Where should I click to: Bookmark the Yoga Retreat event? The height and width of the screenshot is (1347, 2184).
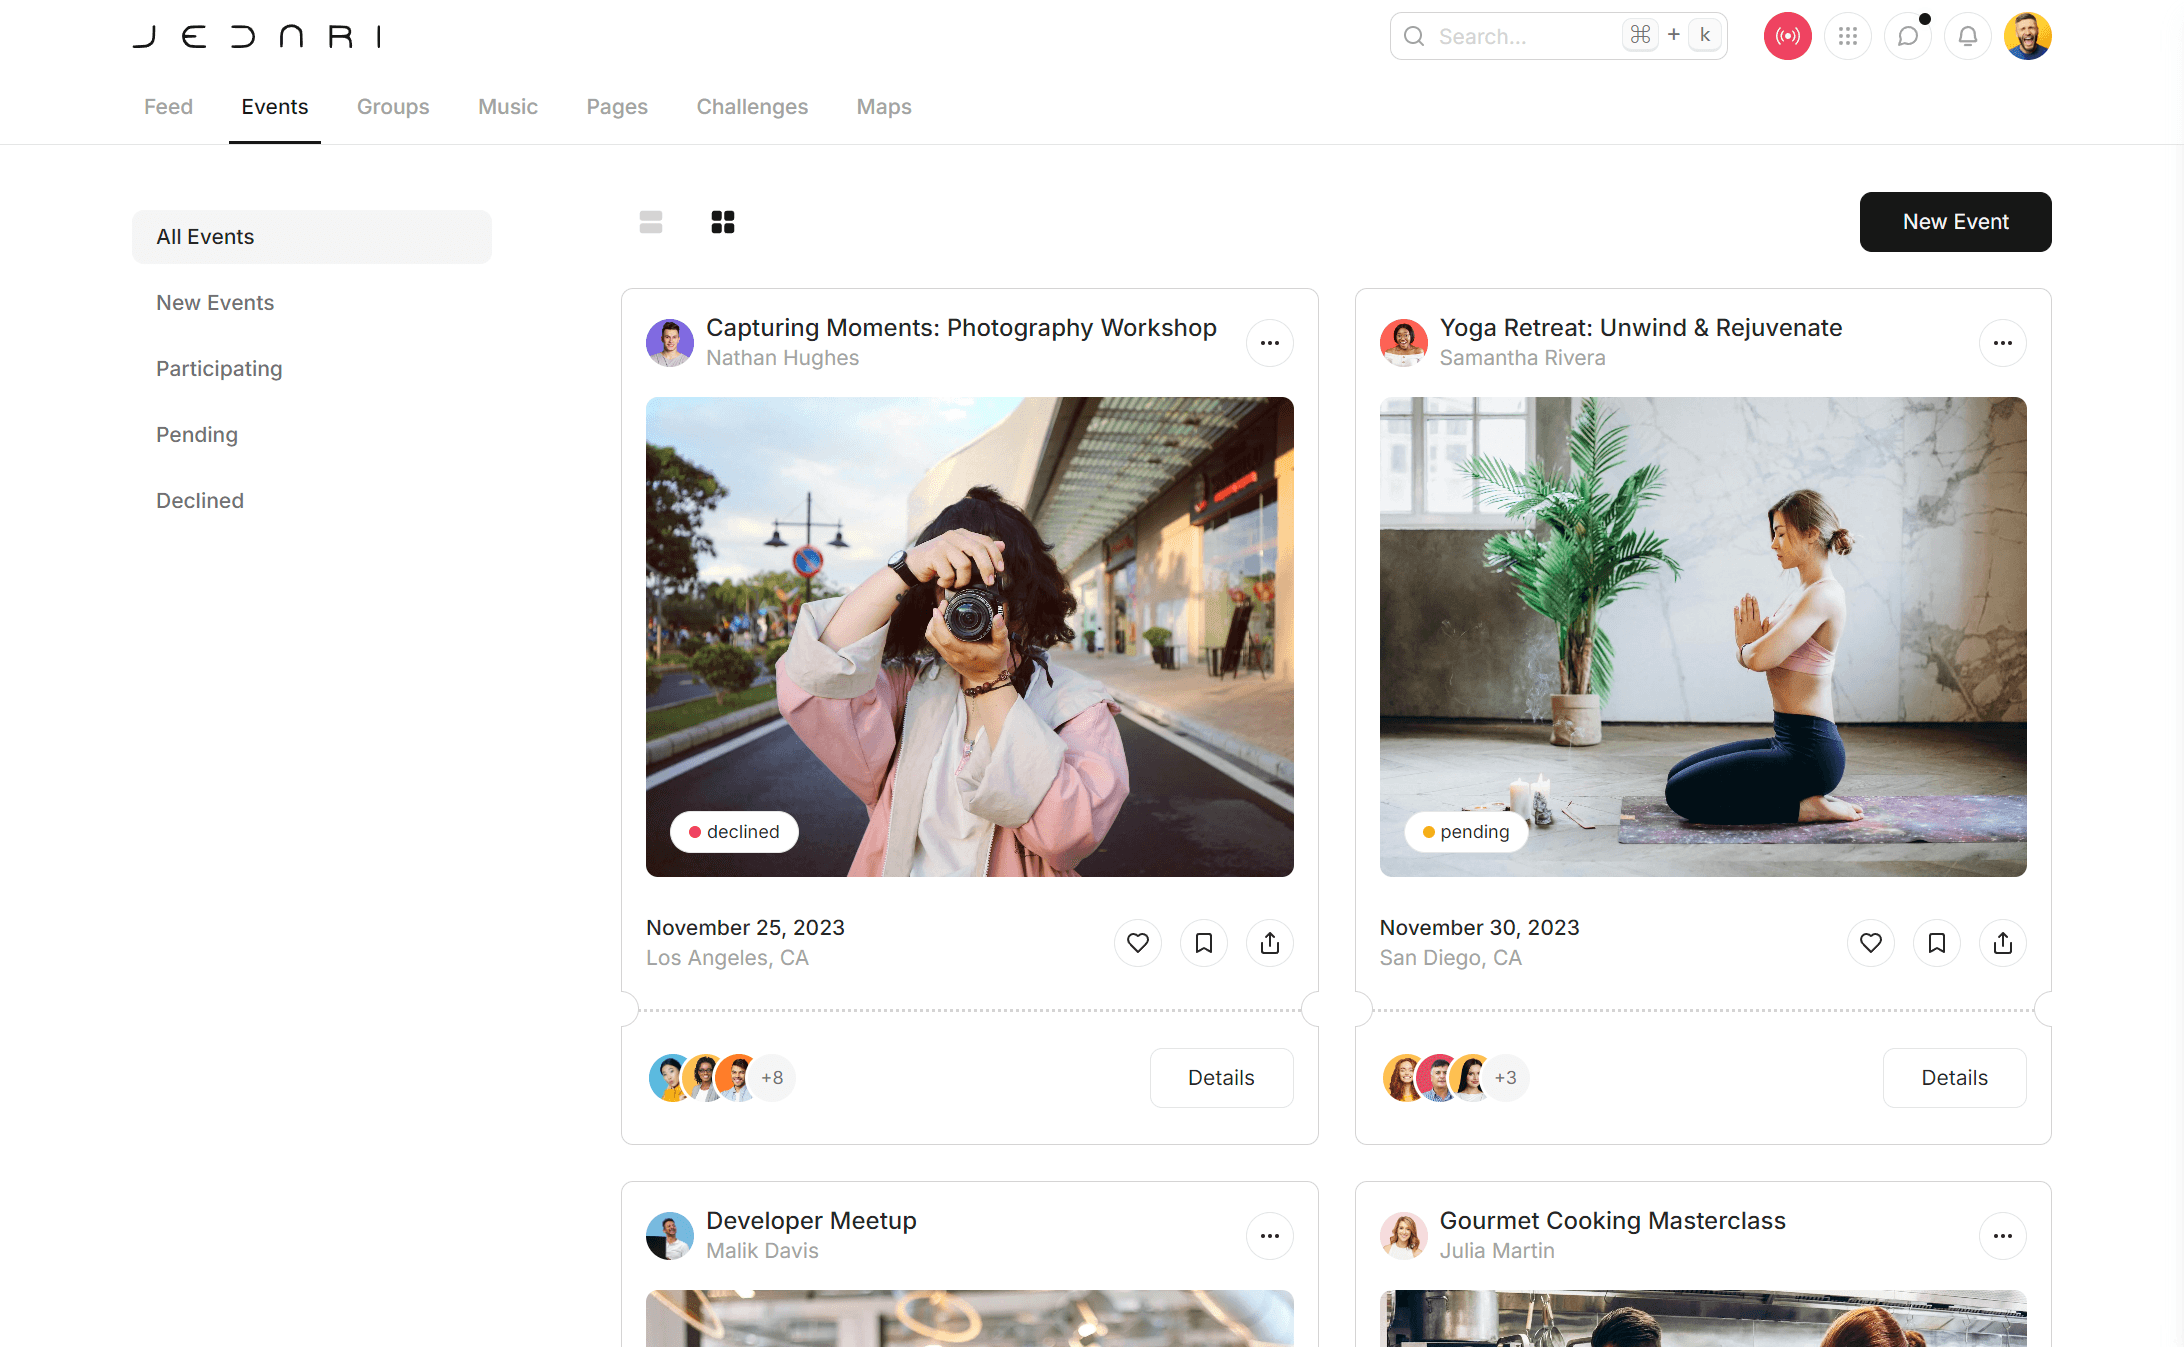pos(1936,943)
